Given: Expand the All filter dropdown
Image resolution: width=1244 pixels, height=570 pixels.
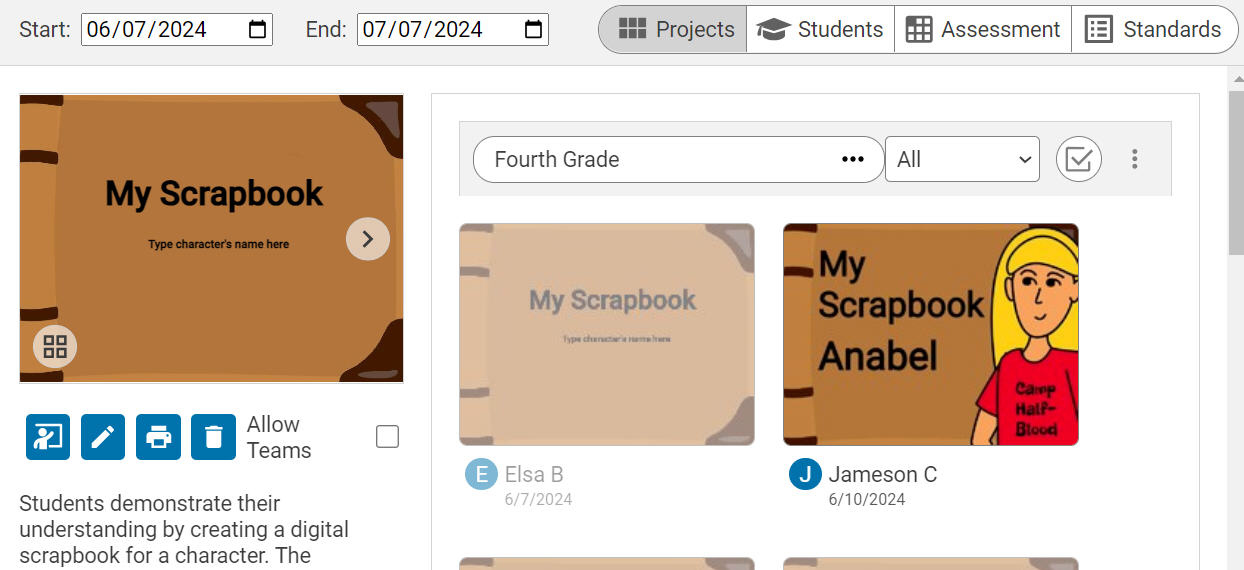Looking at the screenshot, I should tap(962, 159).
